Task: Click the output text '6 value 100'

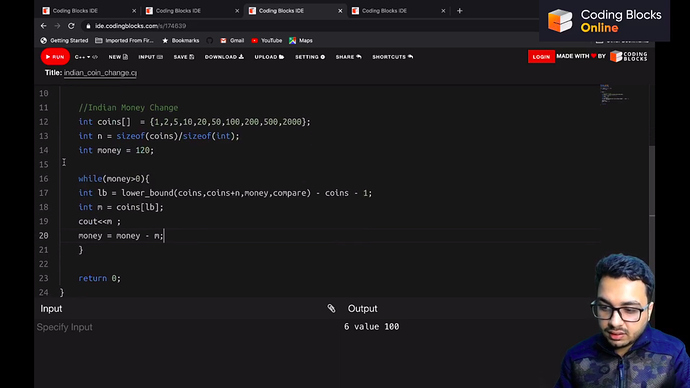Action: click(x=371, y=326)
